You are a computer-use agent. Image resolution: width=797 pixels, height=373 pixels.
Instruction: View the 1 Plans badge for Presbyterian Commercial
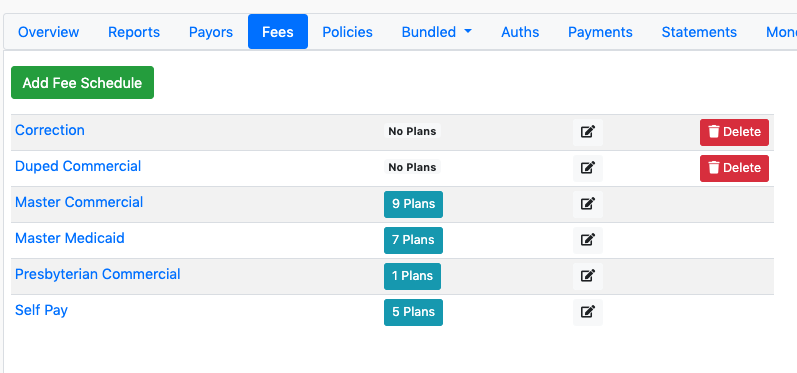click(412, 276)
